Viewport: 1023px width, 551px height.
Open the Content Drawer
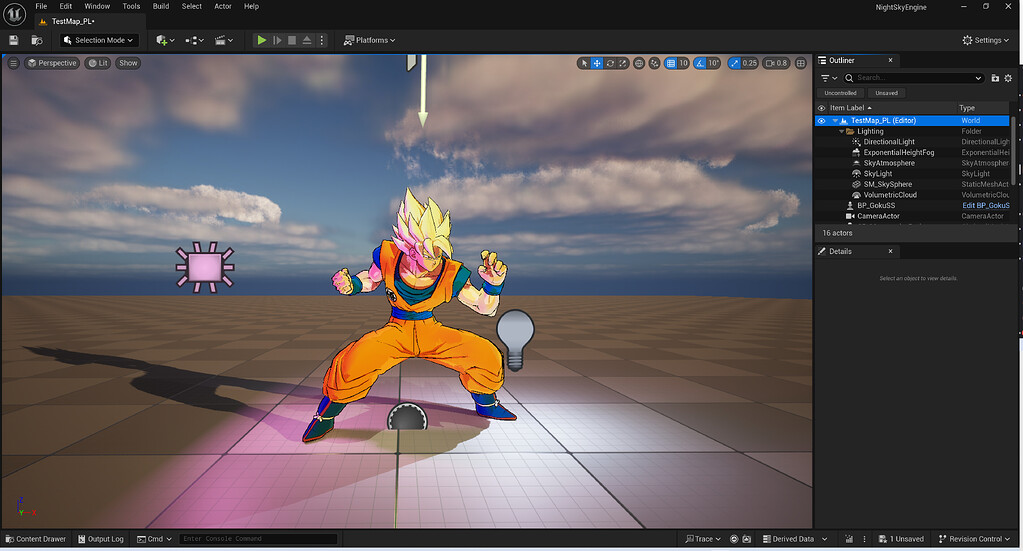(36, 539)
